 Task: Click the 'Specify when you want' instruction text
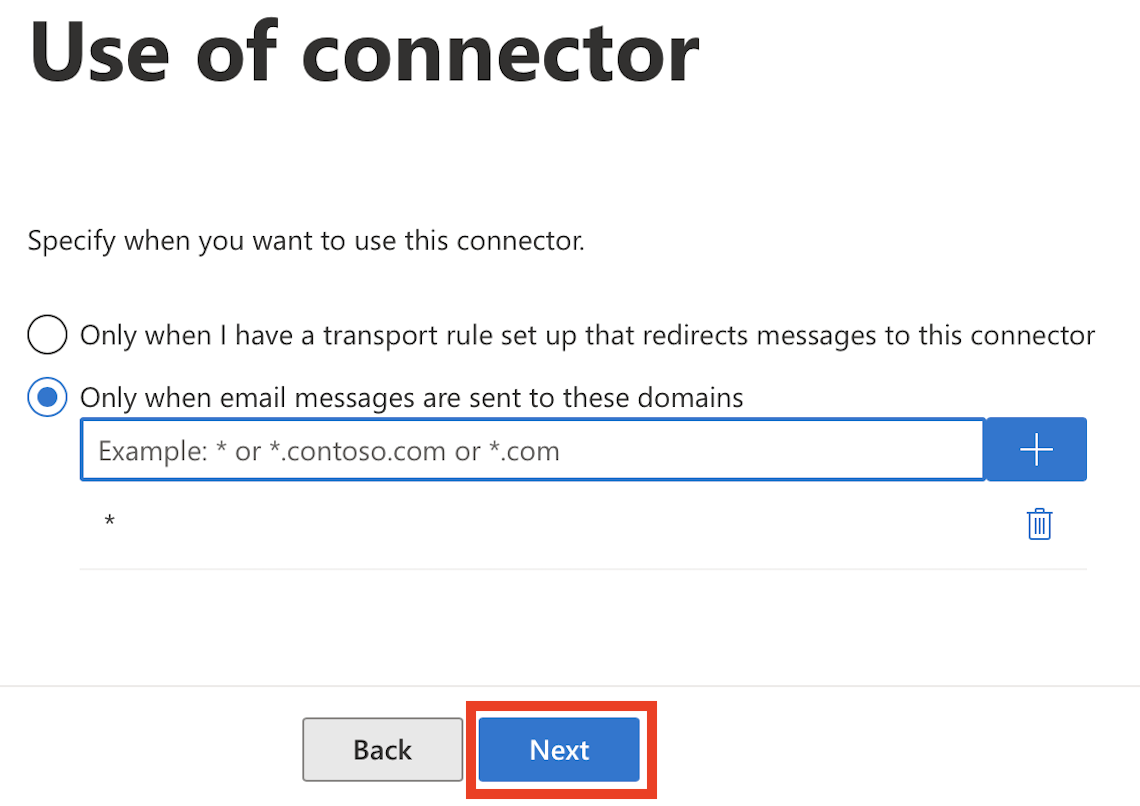[x=306, y=241]
